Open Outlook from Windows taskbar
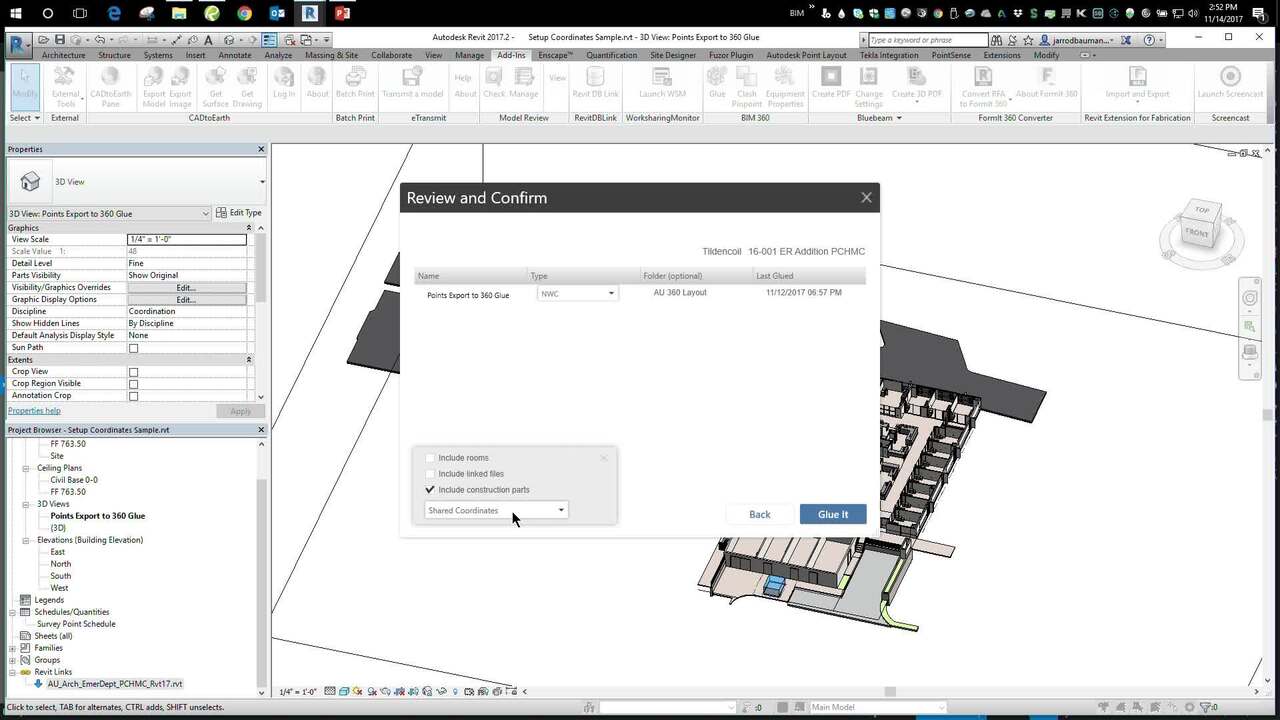Viewport: 1280px width, 720px height. 277,13
